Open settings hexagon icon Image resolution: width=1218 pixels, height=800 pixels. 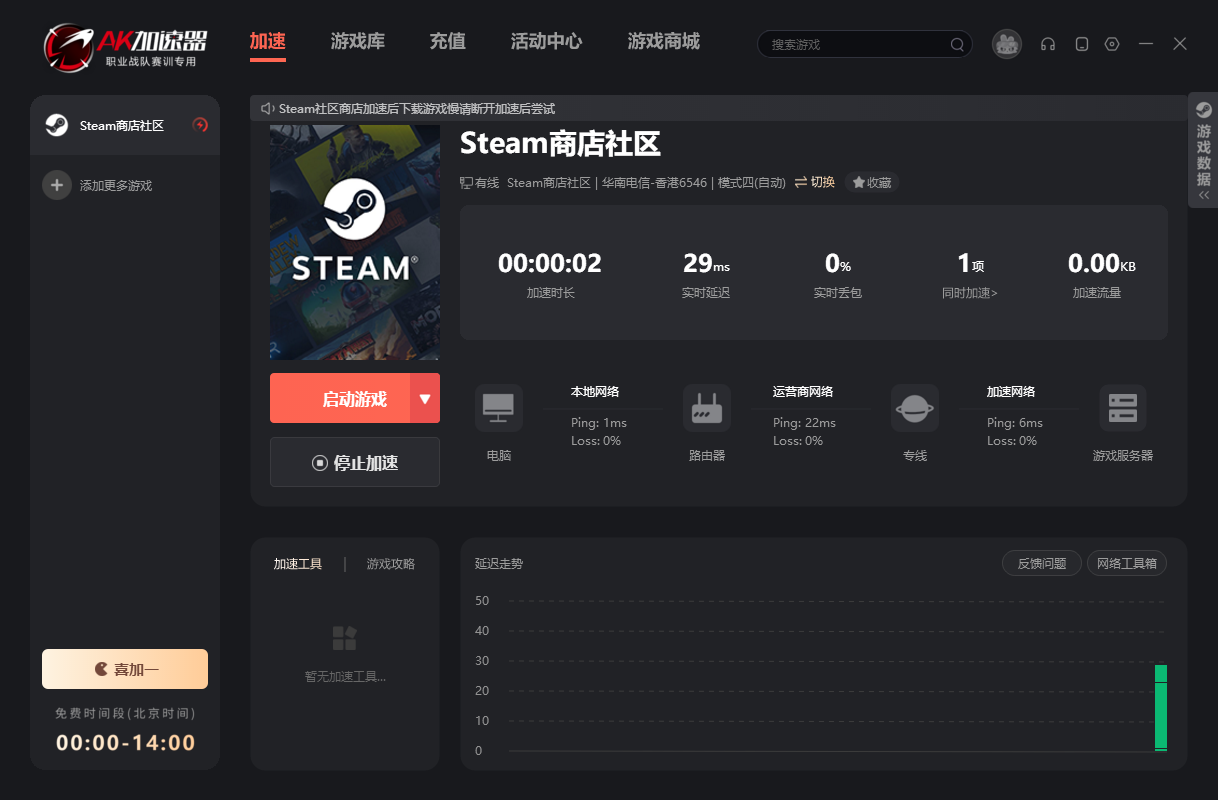pos(1112,44)
